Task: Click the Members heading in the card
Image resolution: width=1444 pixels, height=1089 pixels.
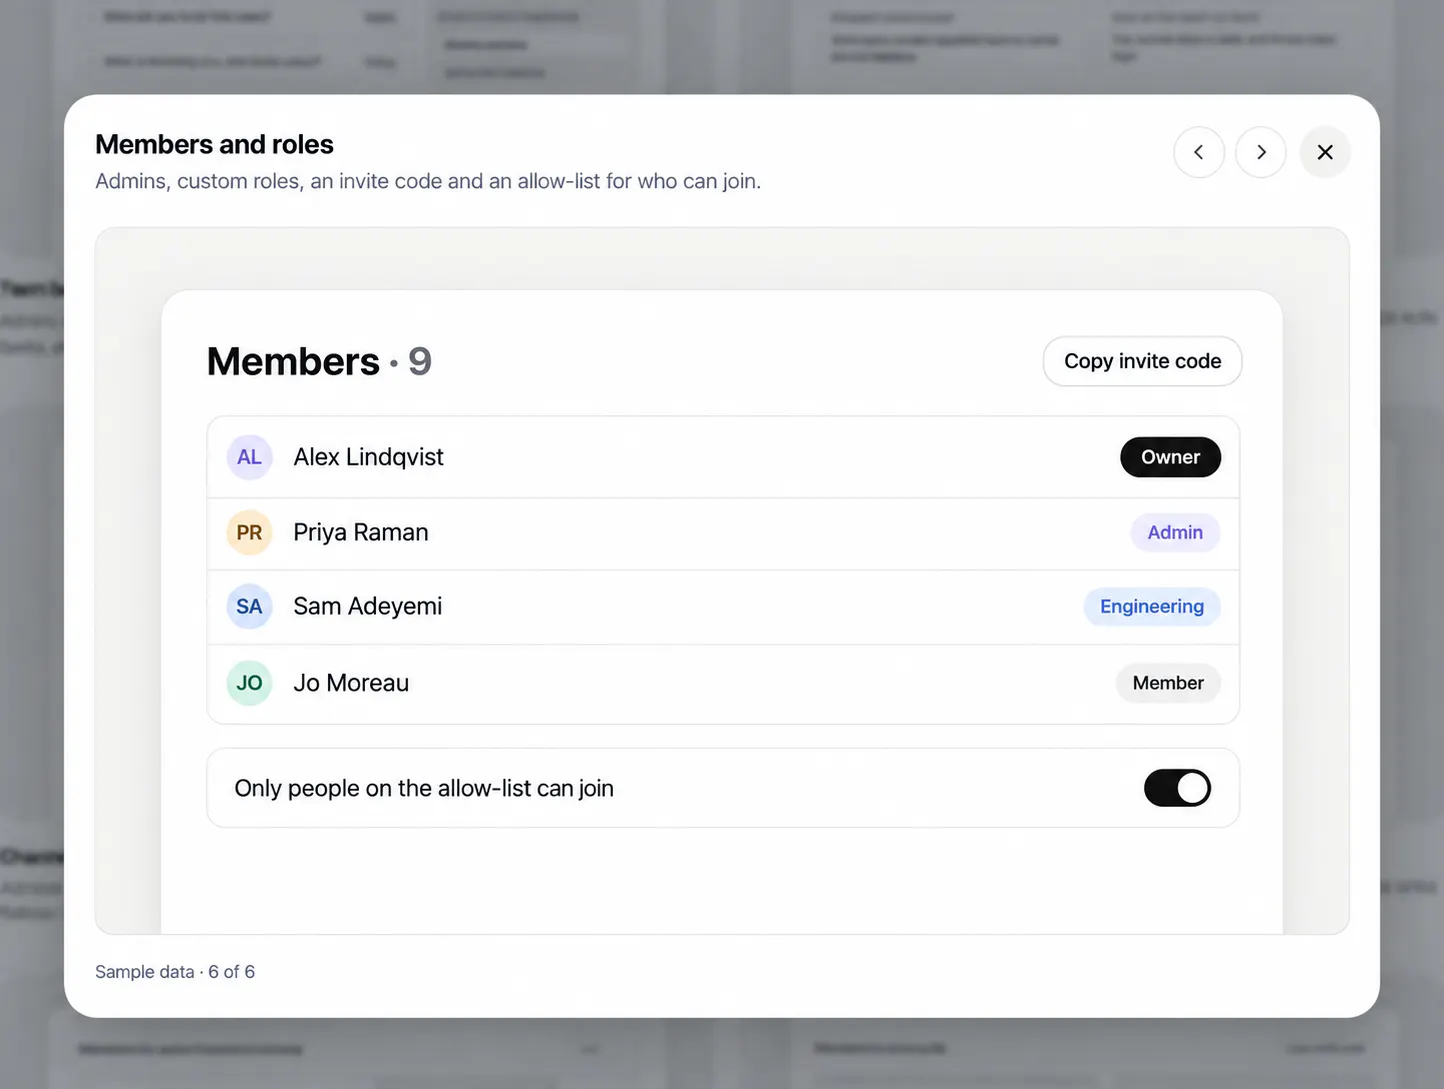Action: click(x=293, y=361)
